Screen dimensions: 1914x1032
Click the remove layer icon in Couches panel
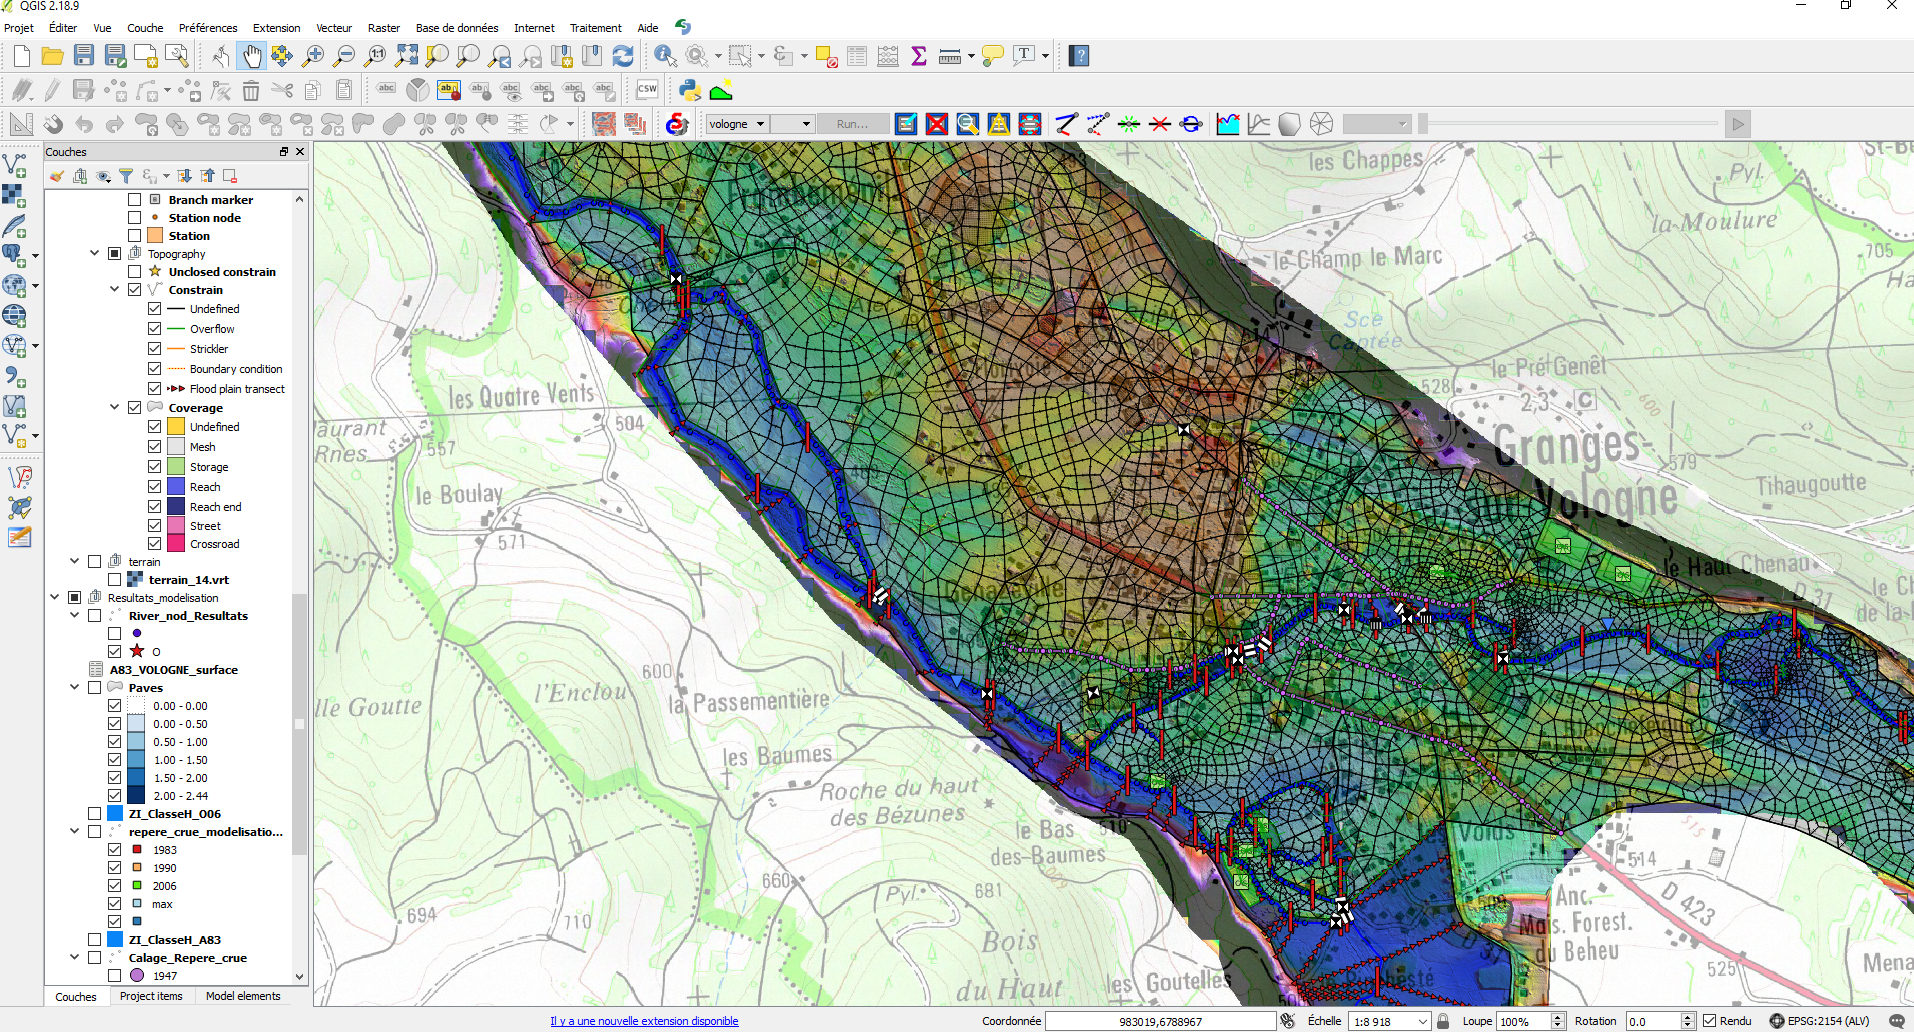tap(230, 176)
